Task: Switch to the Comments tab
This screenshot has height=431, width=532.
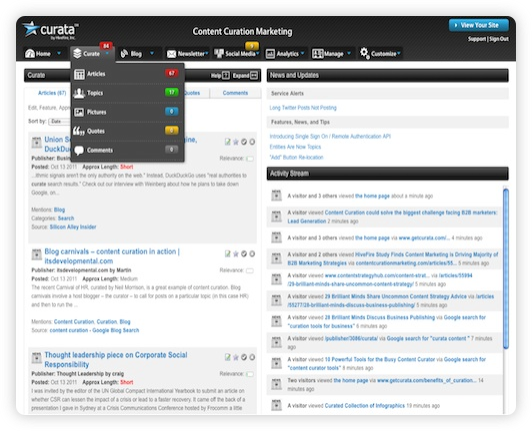Action: coord(235,93)
